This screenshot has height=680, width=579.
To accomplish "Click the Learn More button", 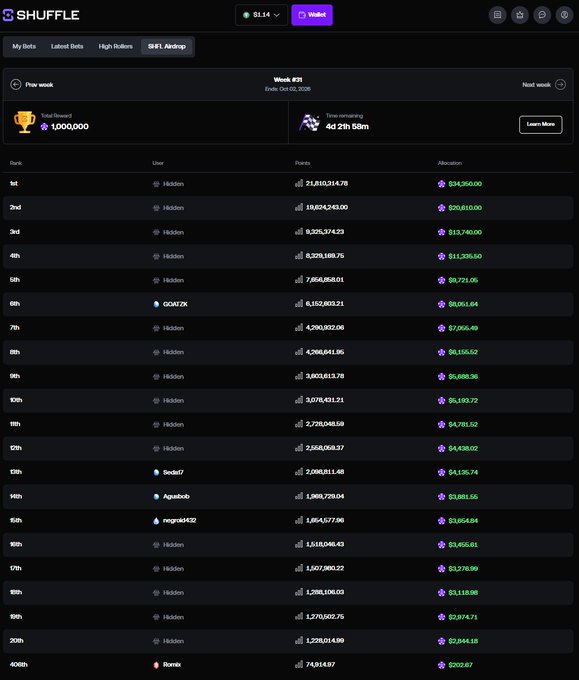I will (x=540, y=124).
